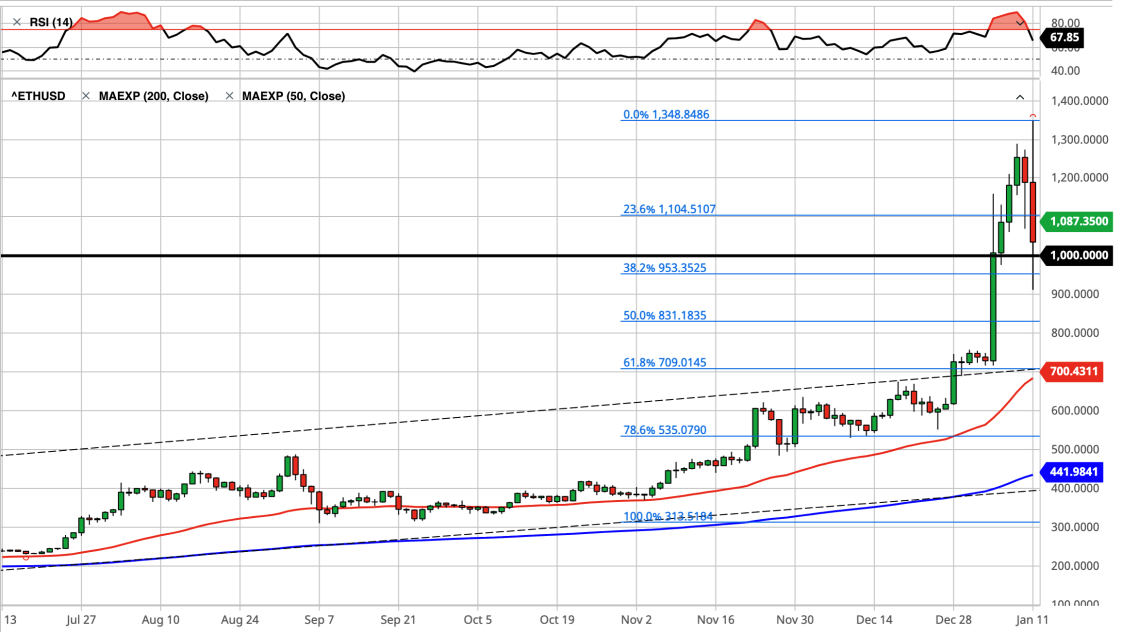Screen dimensions: 1123x635
Task: Select the RSI (14) label
Action: [x=51, y=22]
